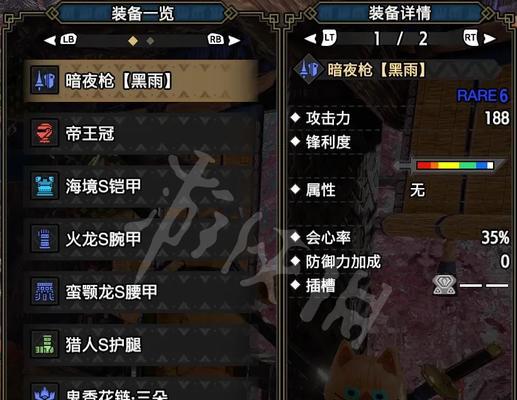Open the 装备一览 equipment list tab
Image resolution: width=517 pixels, height=400 pixels.
(x=142, y=14)
